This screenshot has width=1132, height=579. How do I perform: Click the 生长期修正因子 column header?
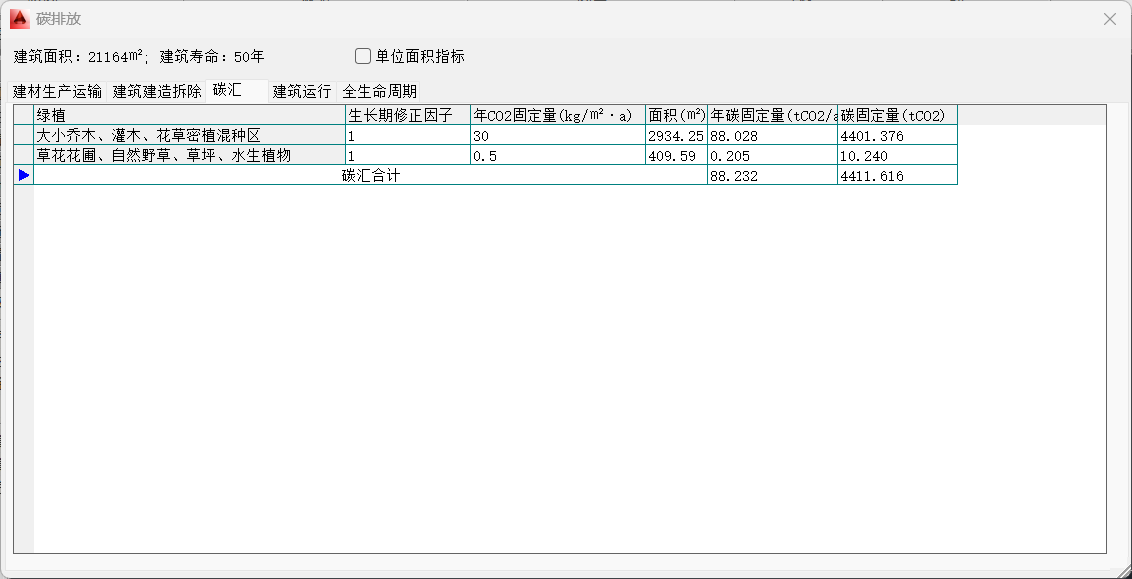407,115
